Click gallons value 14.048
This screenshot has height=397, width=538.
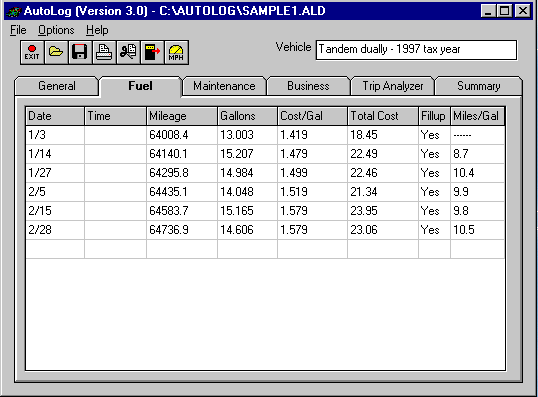247,192
